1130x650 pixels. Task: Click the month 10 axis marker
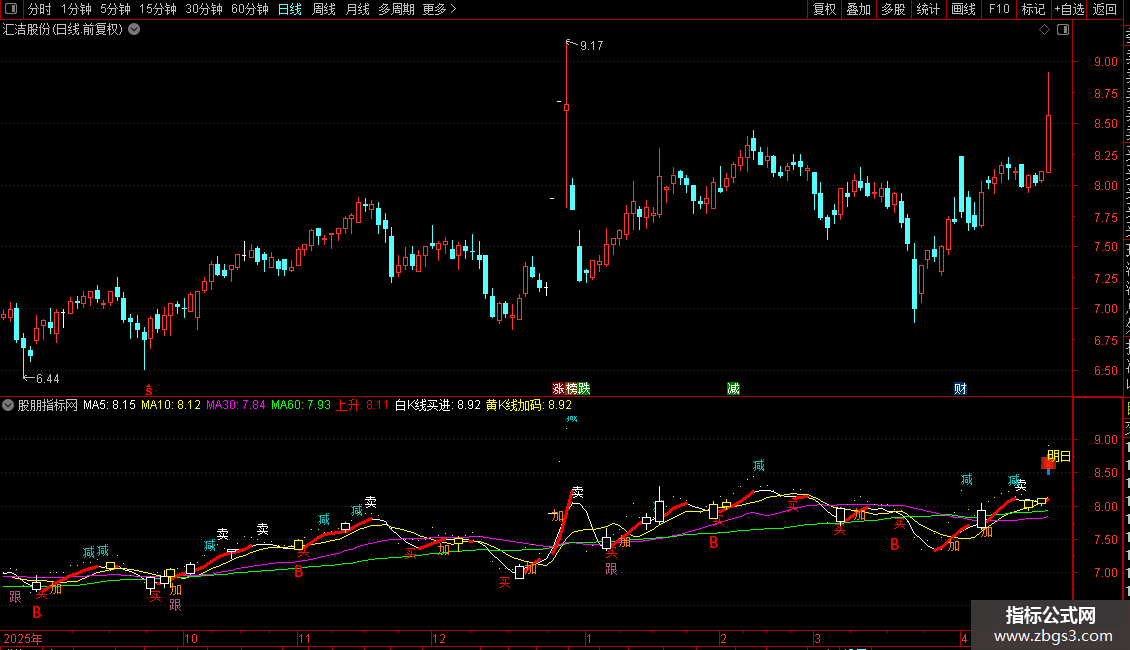(191, 638)
